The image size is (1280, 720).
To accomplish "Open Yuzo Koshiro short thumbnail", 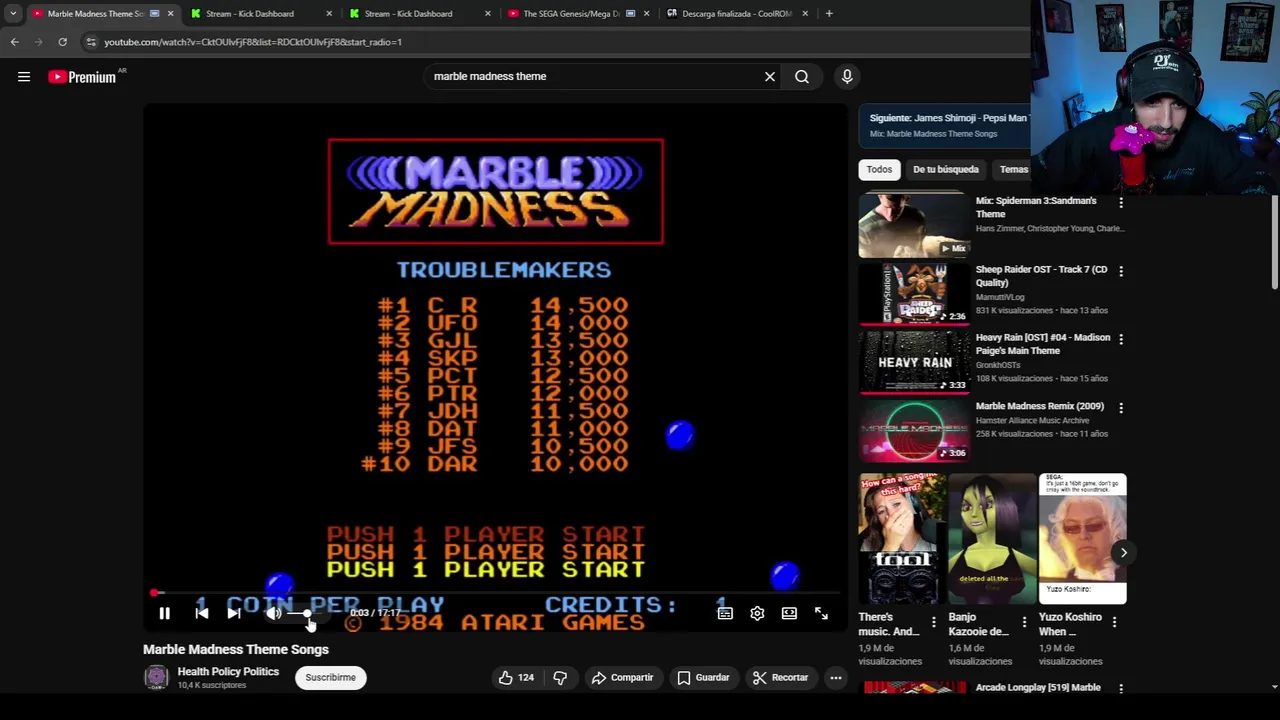I will (1082, 539).
